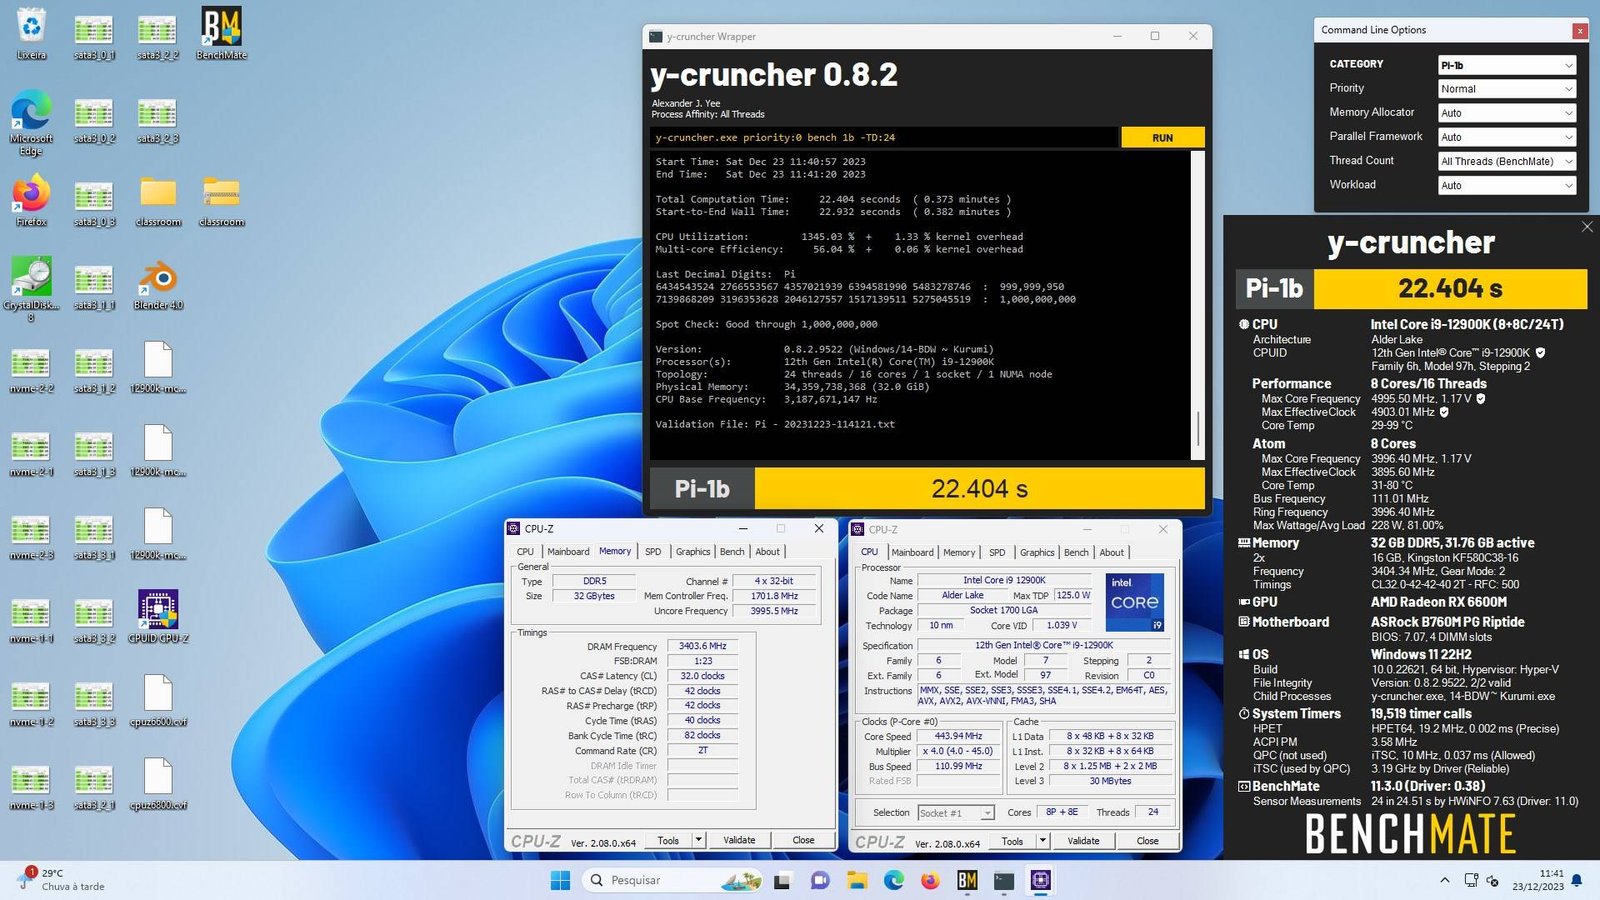Open the terminal icon in the taskbar
Screen dimensions: 1600x900
click(x=1004, y=880)
